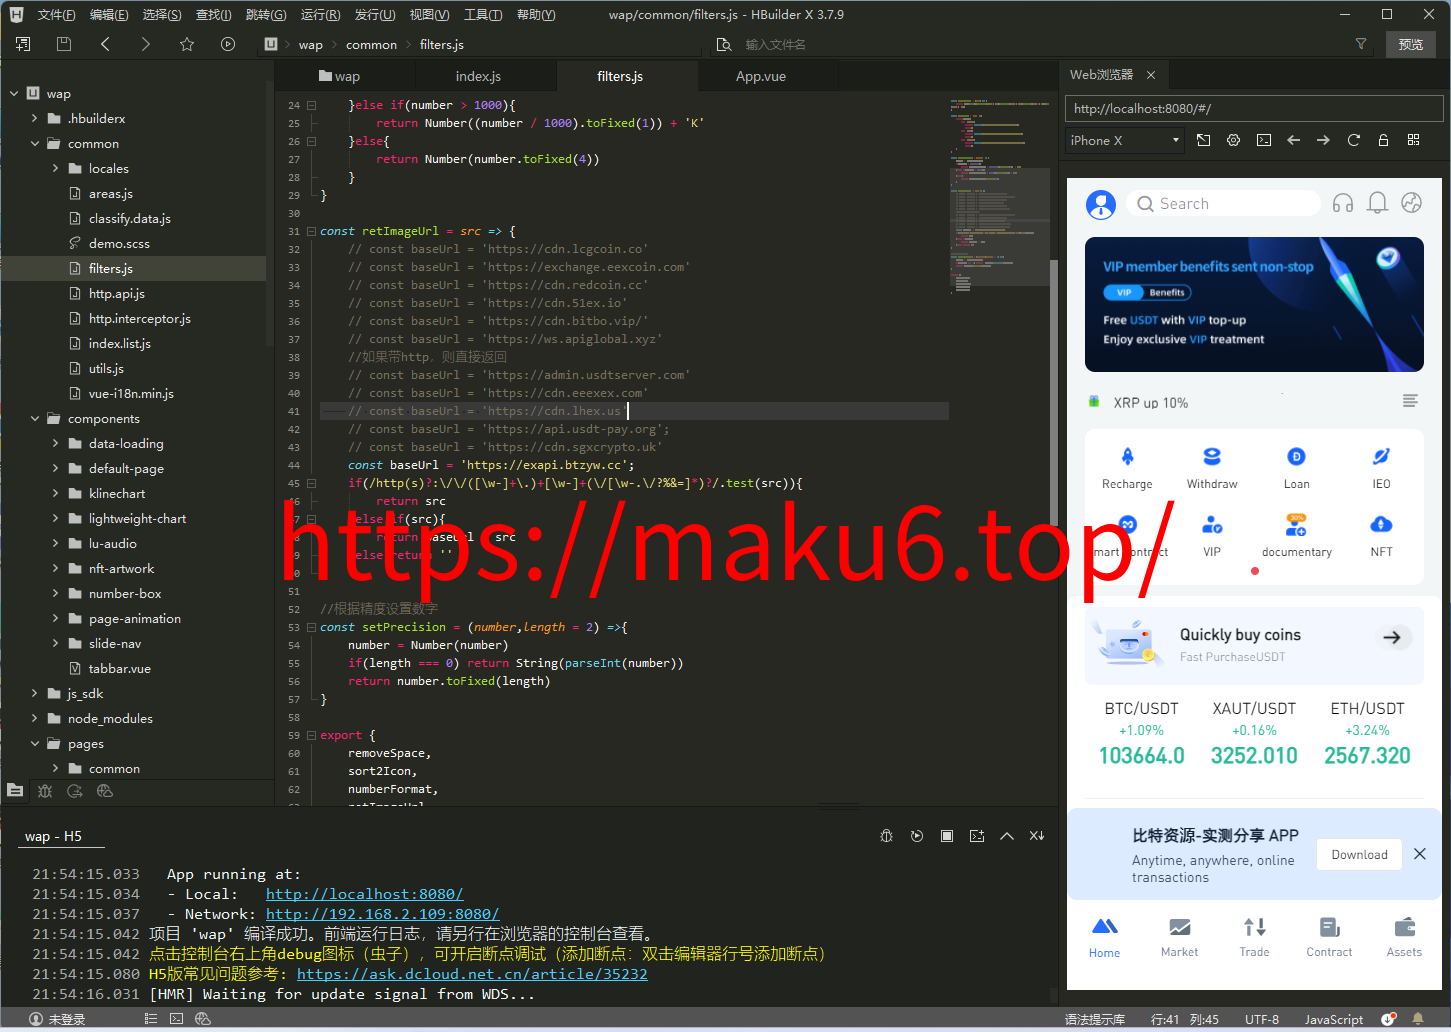Collapse the common folder in the tree

[35, 143]
